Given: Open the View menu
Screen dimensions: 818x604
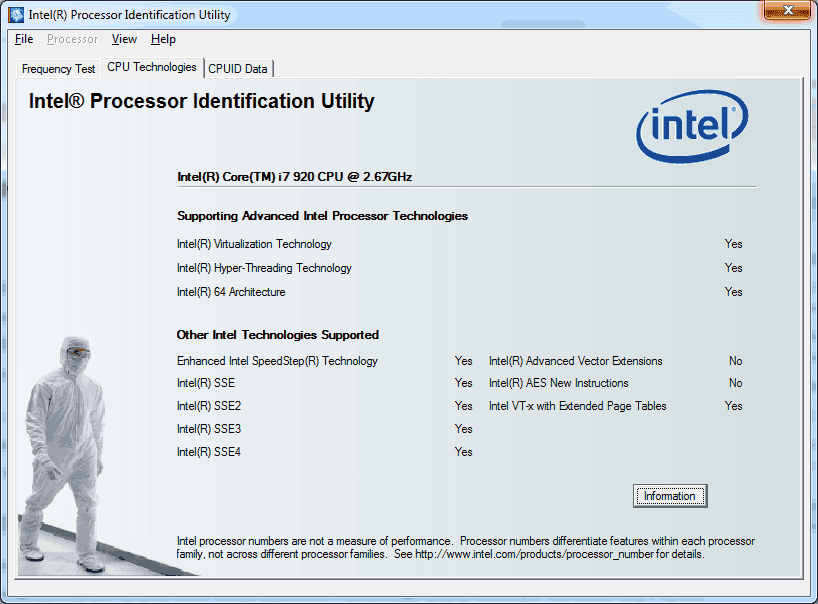Looking at the screenshot, I should [x=124, y=39].
